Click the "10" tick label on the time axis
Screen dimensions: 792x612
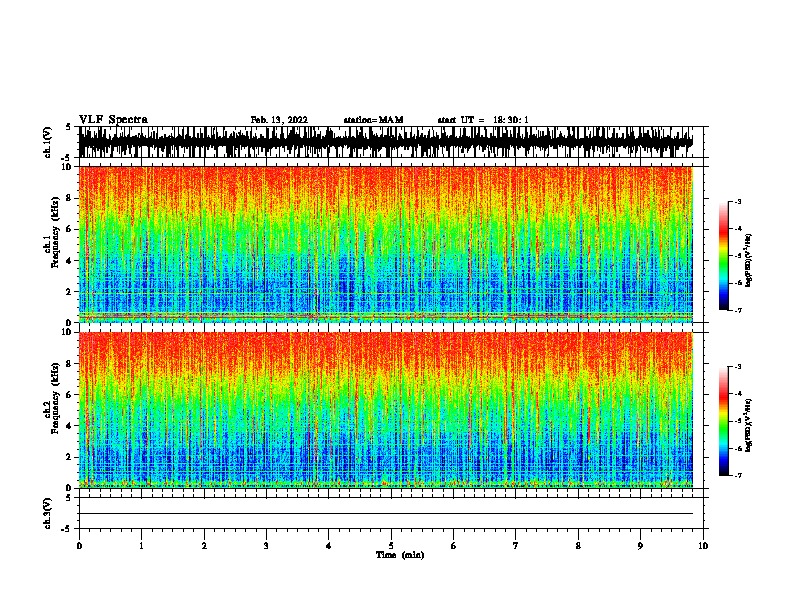(703, 546)
